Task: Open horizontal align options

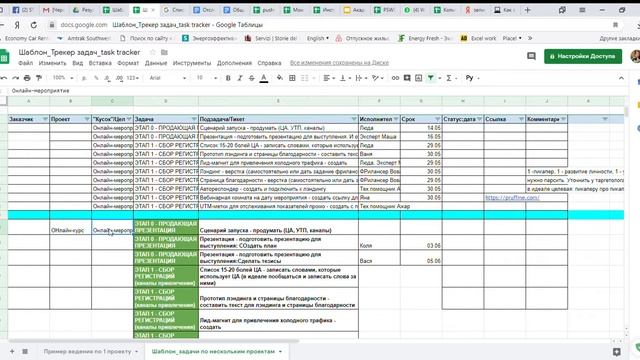Action: (x=329, y=78)
